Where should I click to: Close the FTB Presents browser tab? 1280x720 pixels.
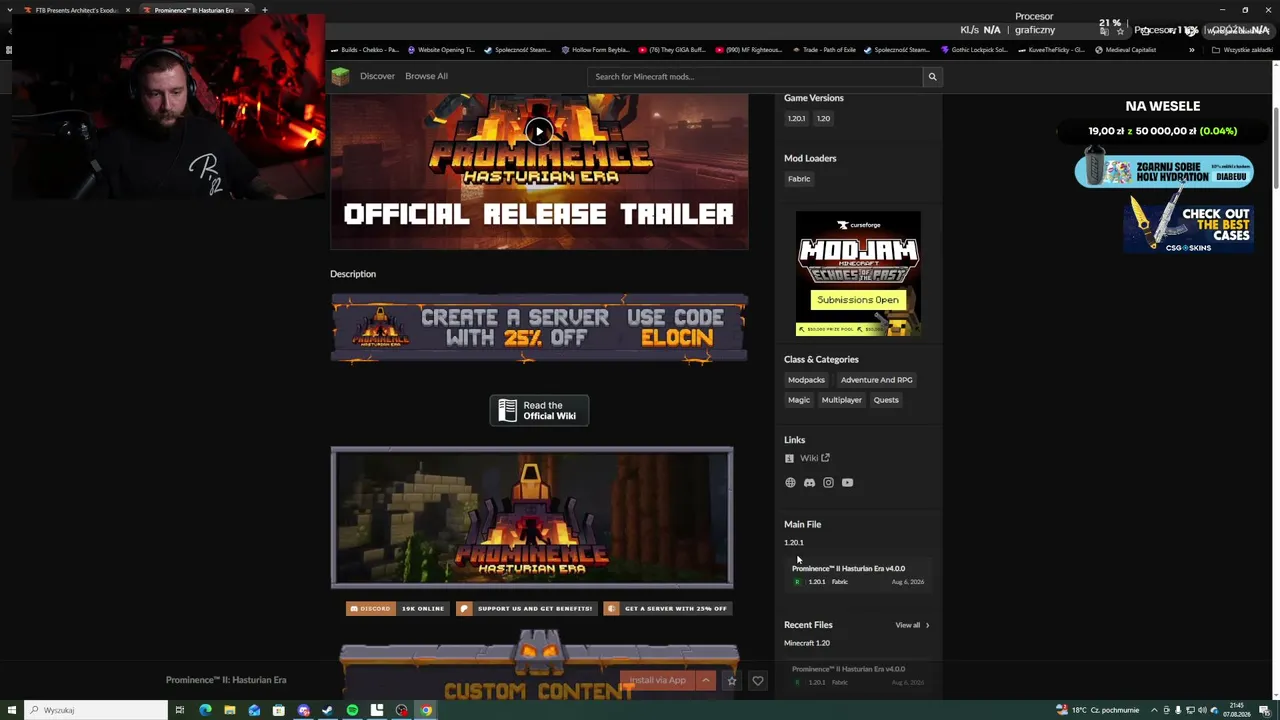pyautogui.click(x=128, y=10)
